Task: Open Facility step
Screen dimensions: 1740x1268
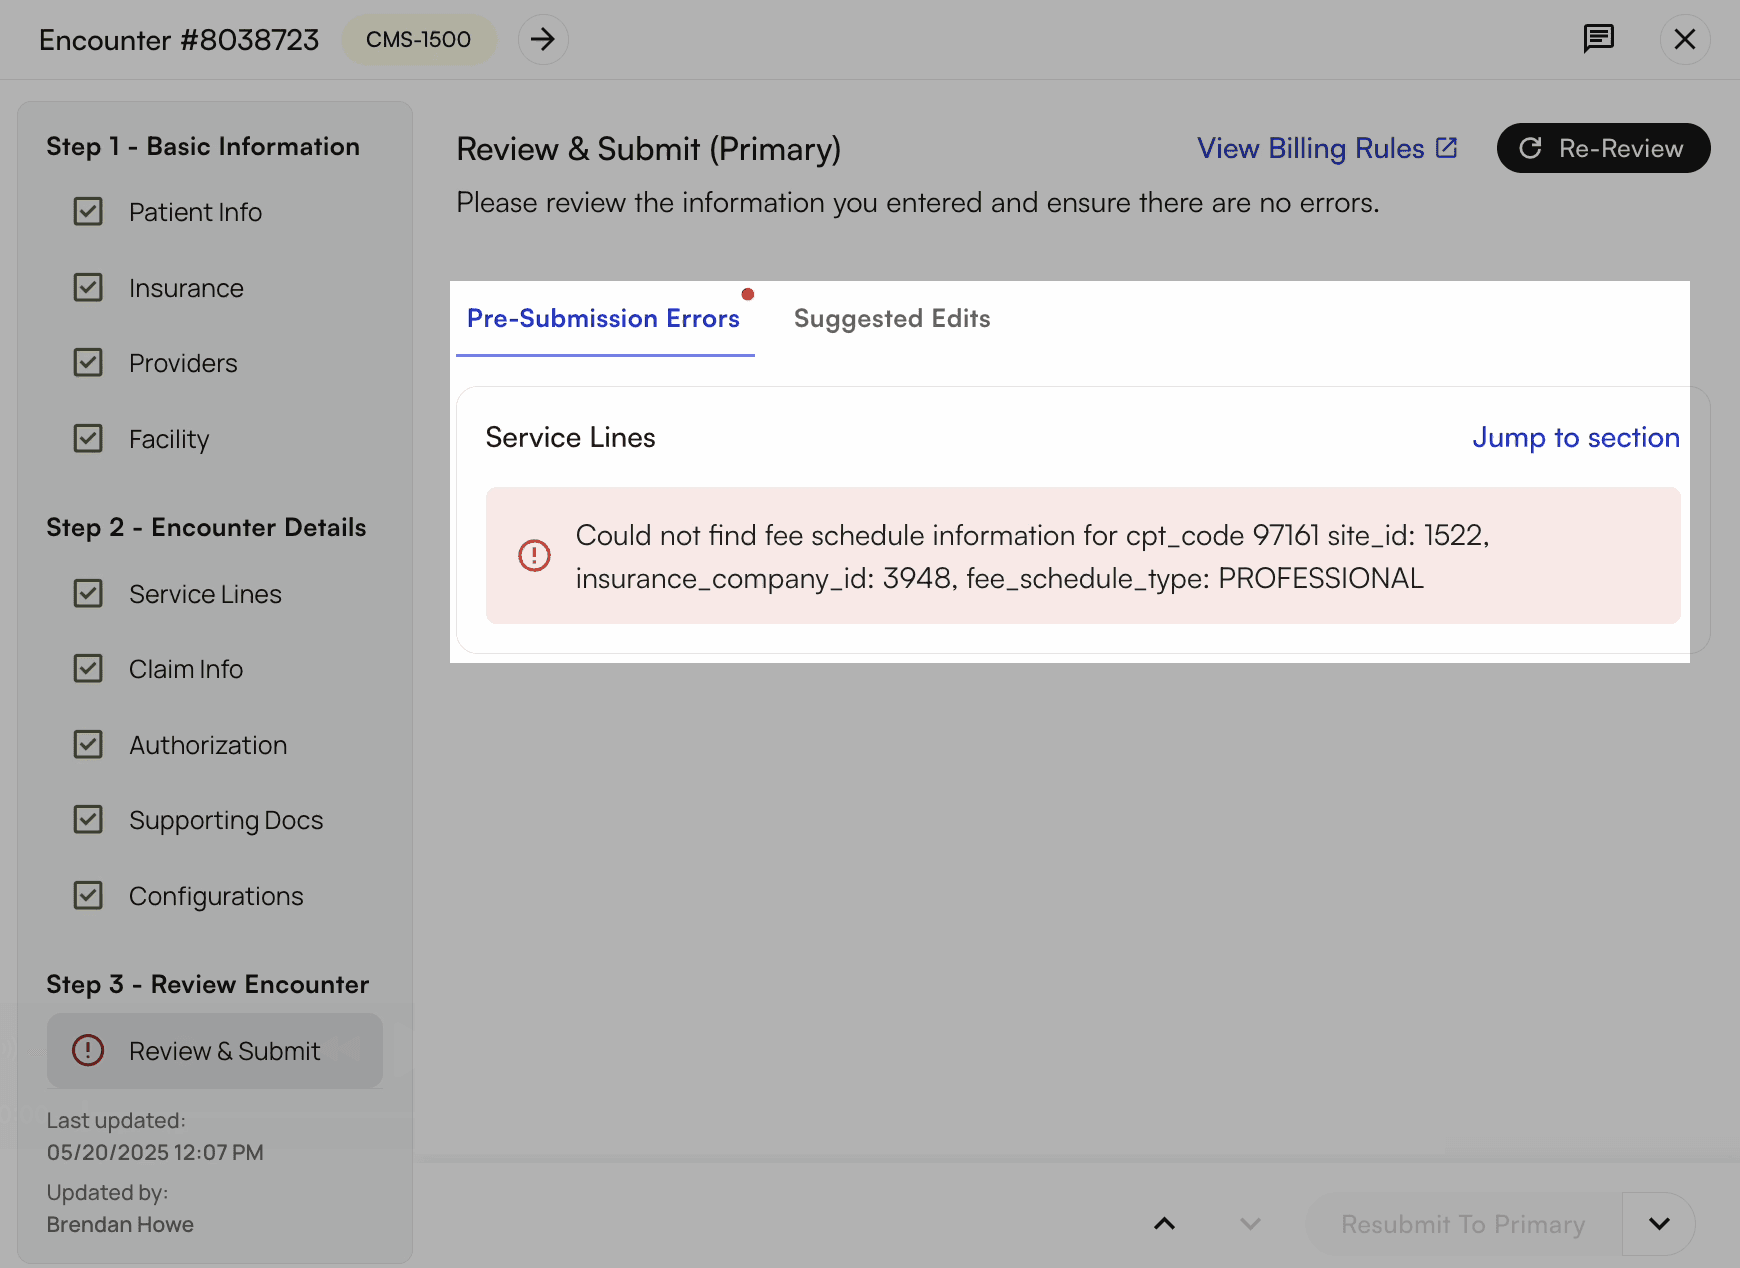Action: 169,439
